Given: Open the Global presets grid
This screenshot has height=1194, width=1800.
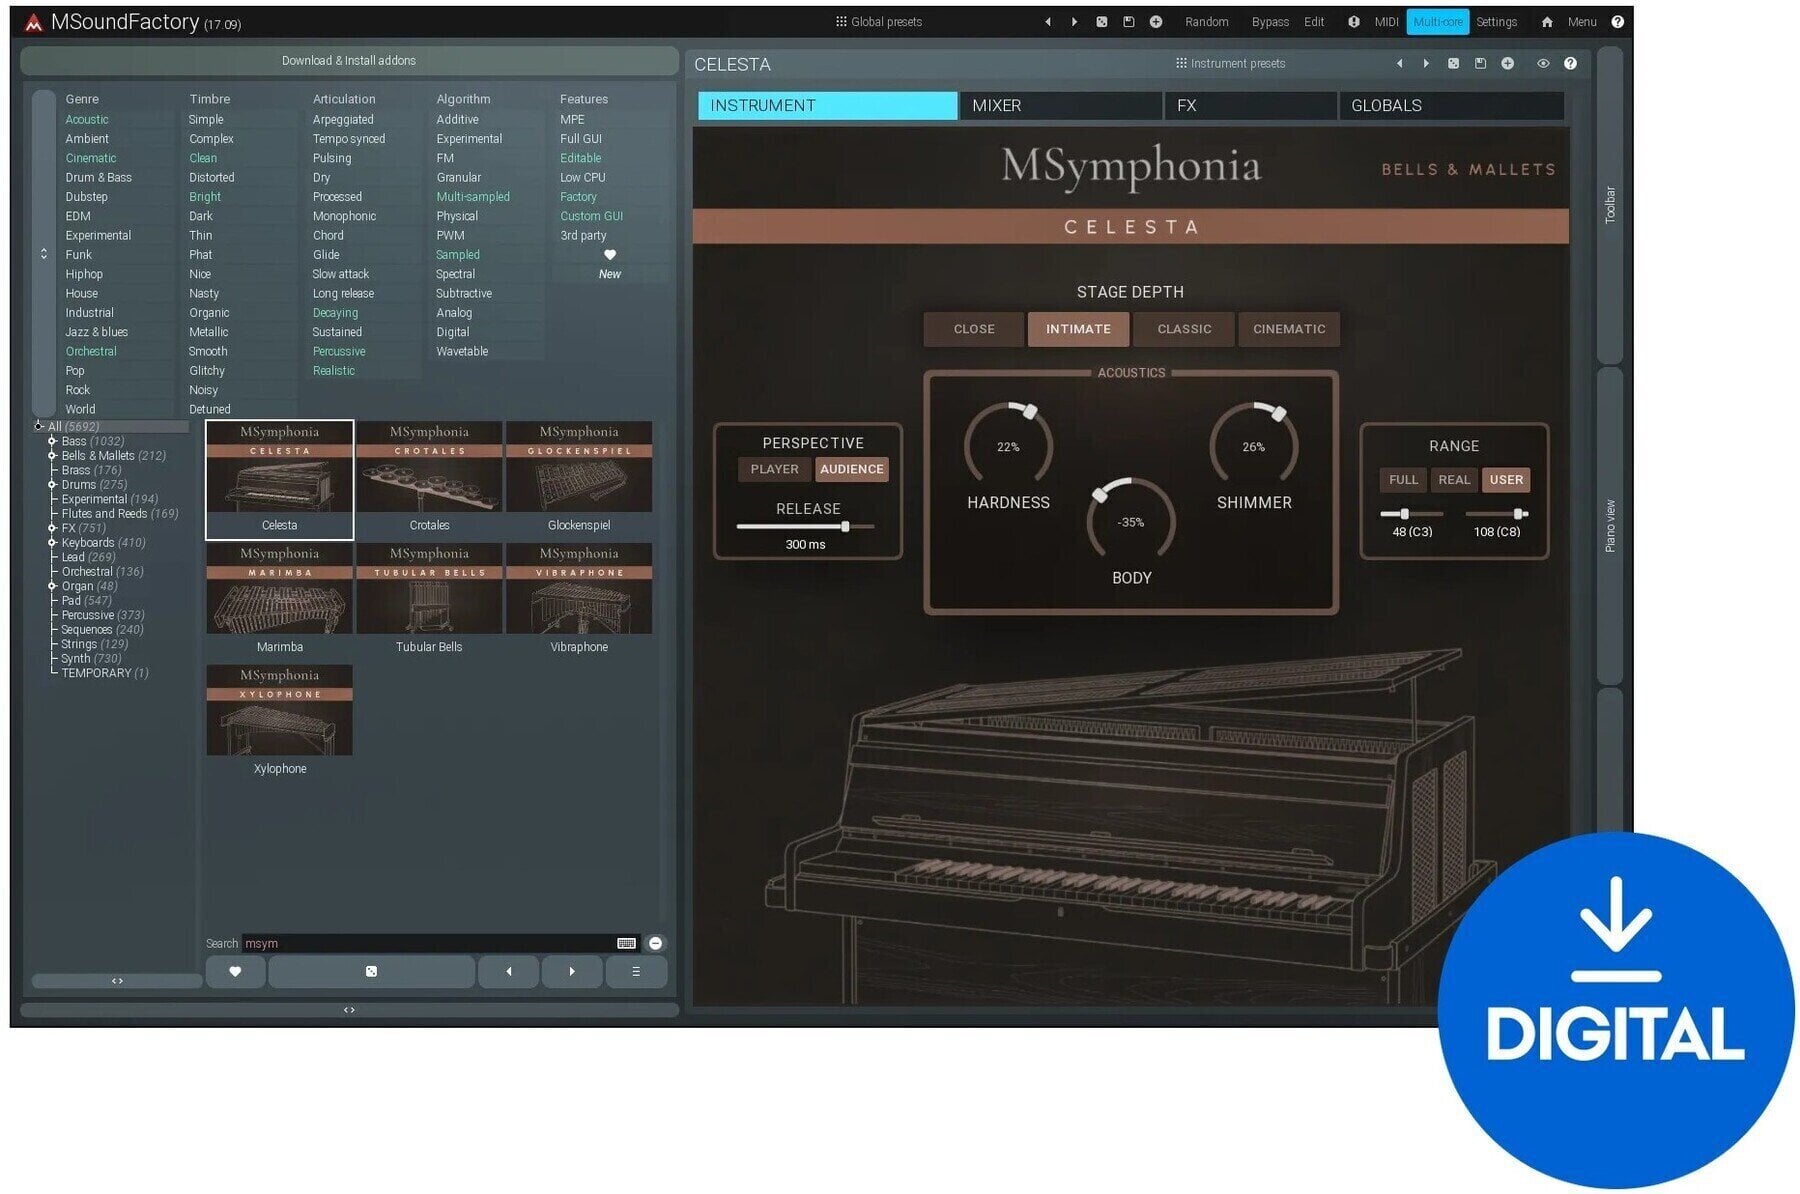Looking at the screenshot, I should (878, 22).
